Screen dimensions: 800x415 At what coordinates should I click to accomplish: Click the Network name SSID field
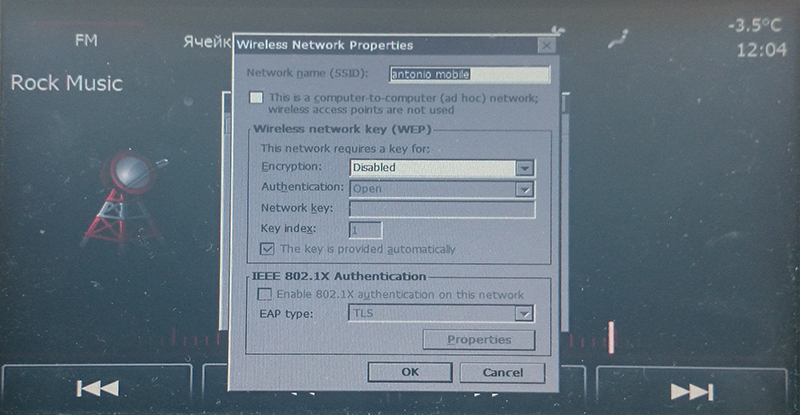[469, 75]
